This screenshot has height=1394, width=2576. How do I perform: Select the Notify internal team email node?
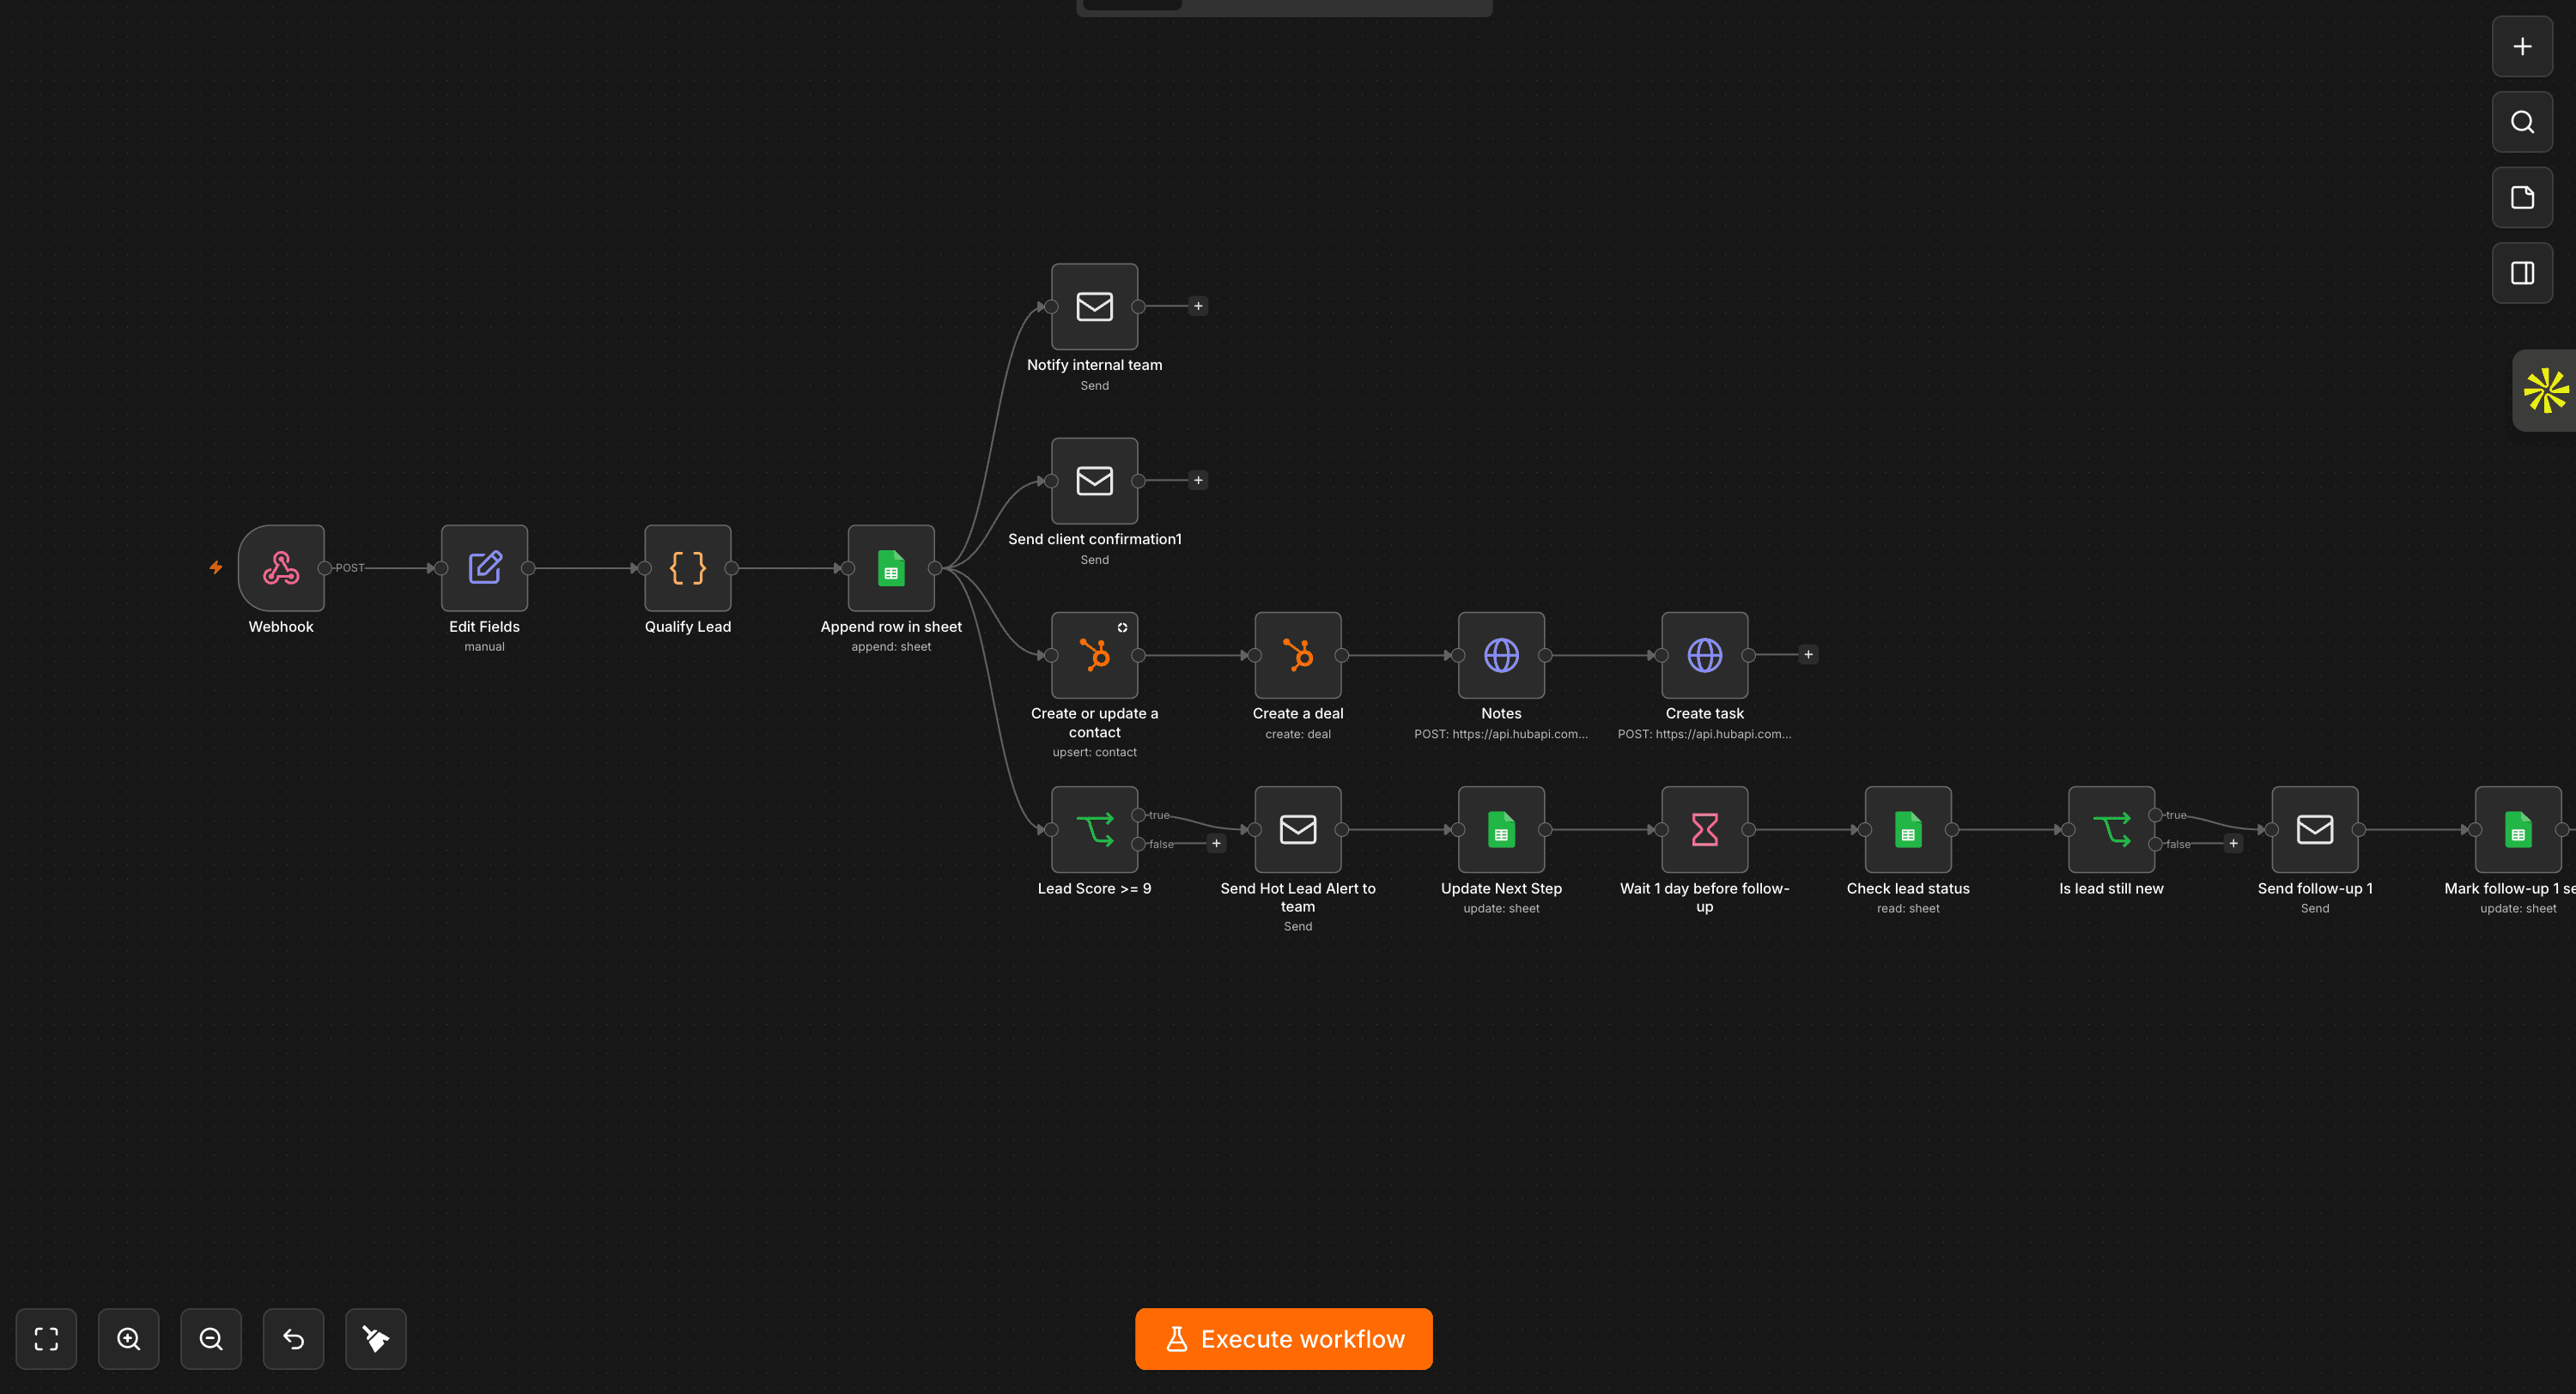point(1094,306)
